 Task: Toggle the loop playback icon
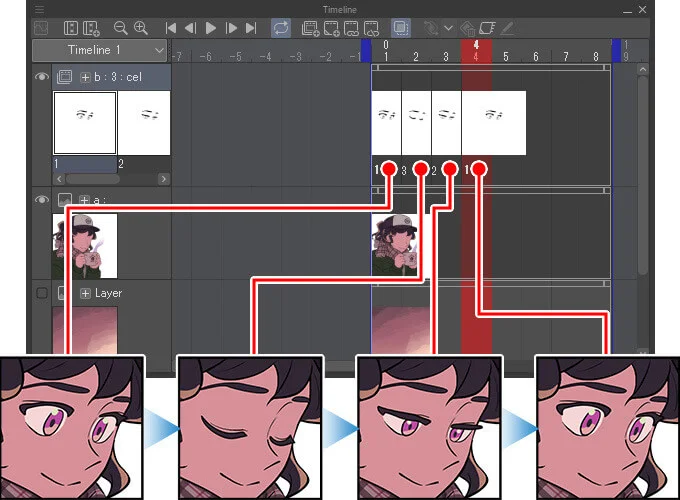tap(281, 29)
